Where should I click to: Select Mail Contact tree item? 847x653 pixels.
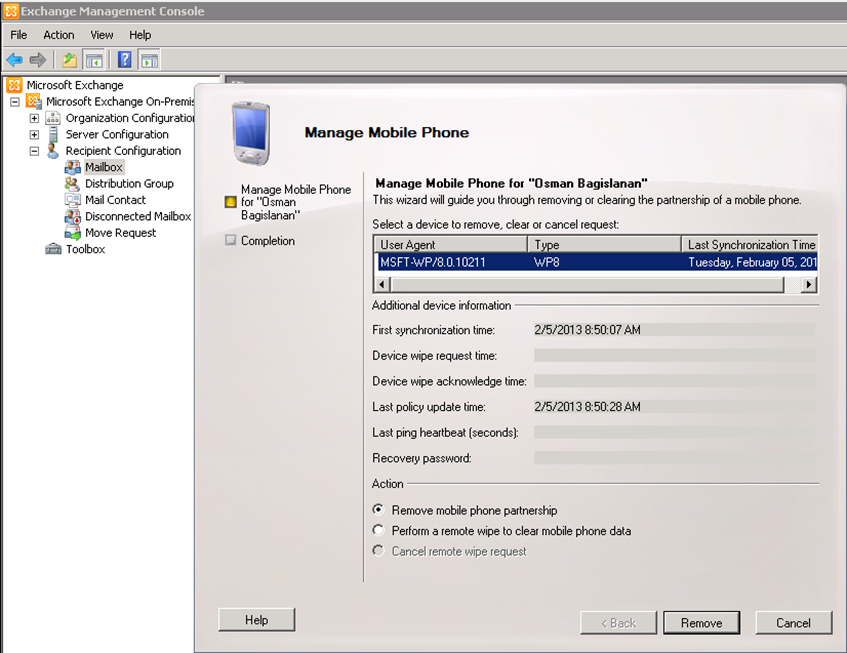[x=115, y=200]
